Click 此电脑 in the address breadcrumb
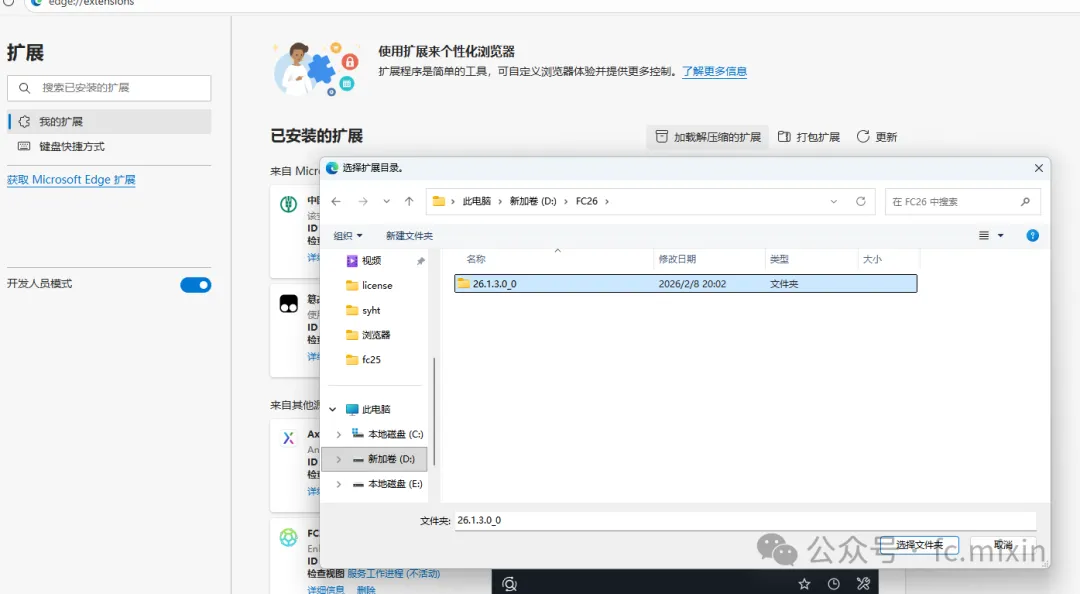Viewport: 1080px width, 594px height. pyautogui.click(x=477, y=201)
